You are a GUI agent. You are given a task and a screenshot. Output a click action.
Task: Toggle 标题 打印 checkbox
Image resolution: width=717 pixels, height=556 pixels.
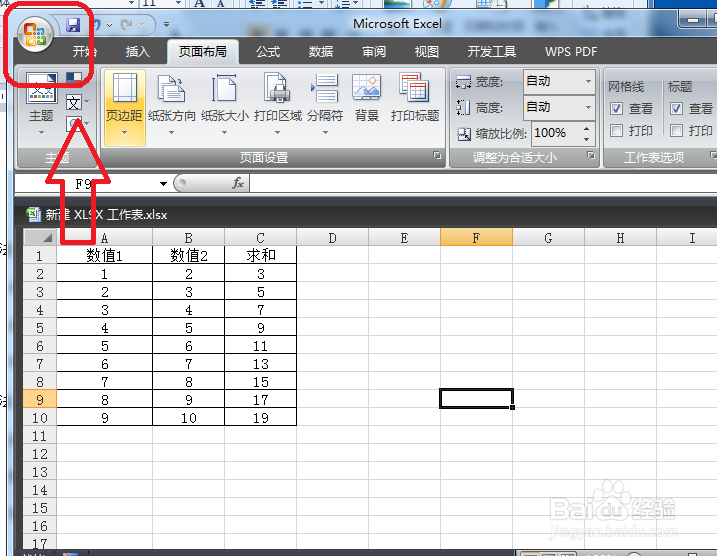tap(676, 131)
